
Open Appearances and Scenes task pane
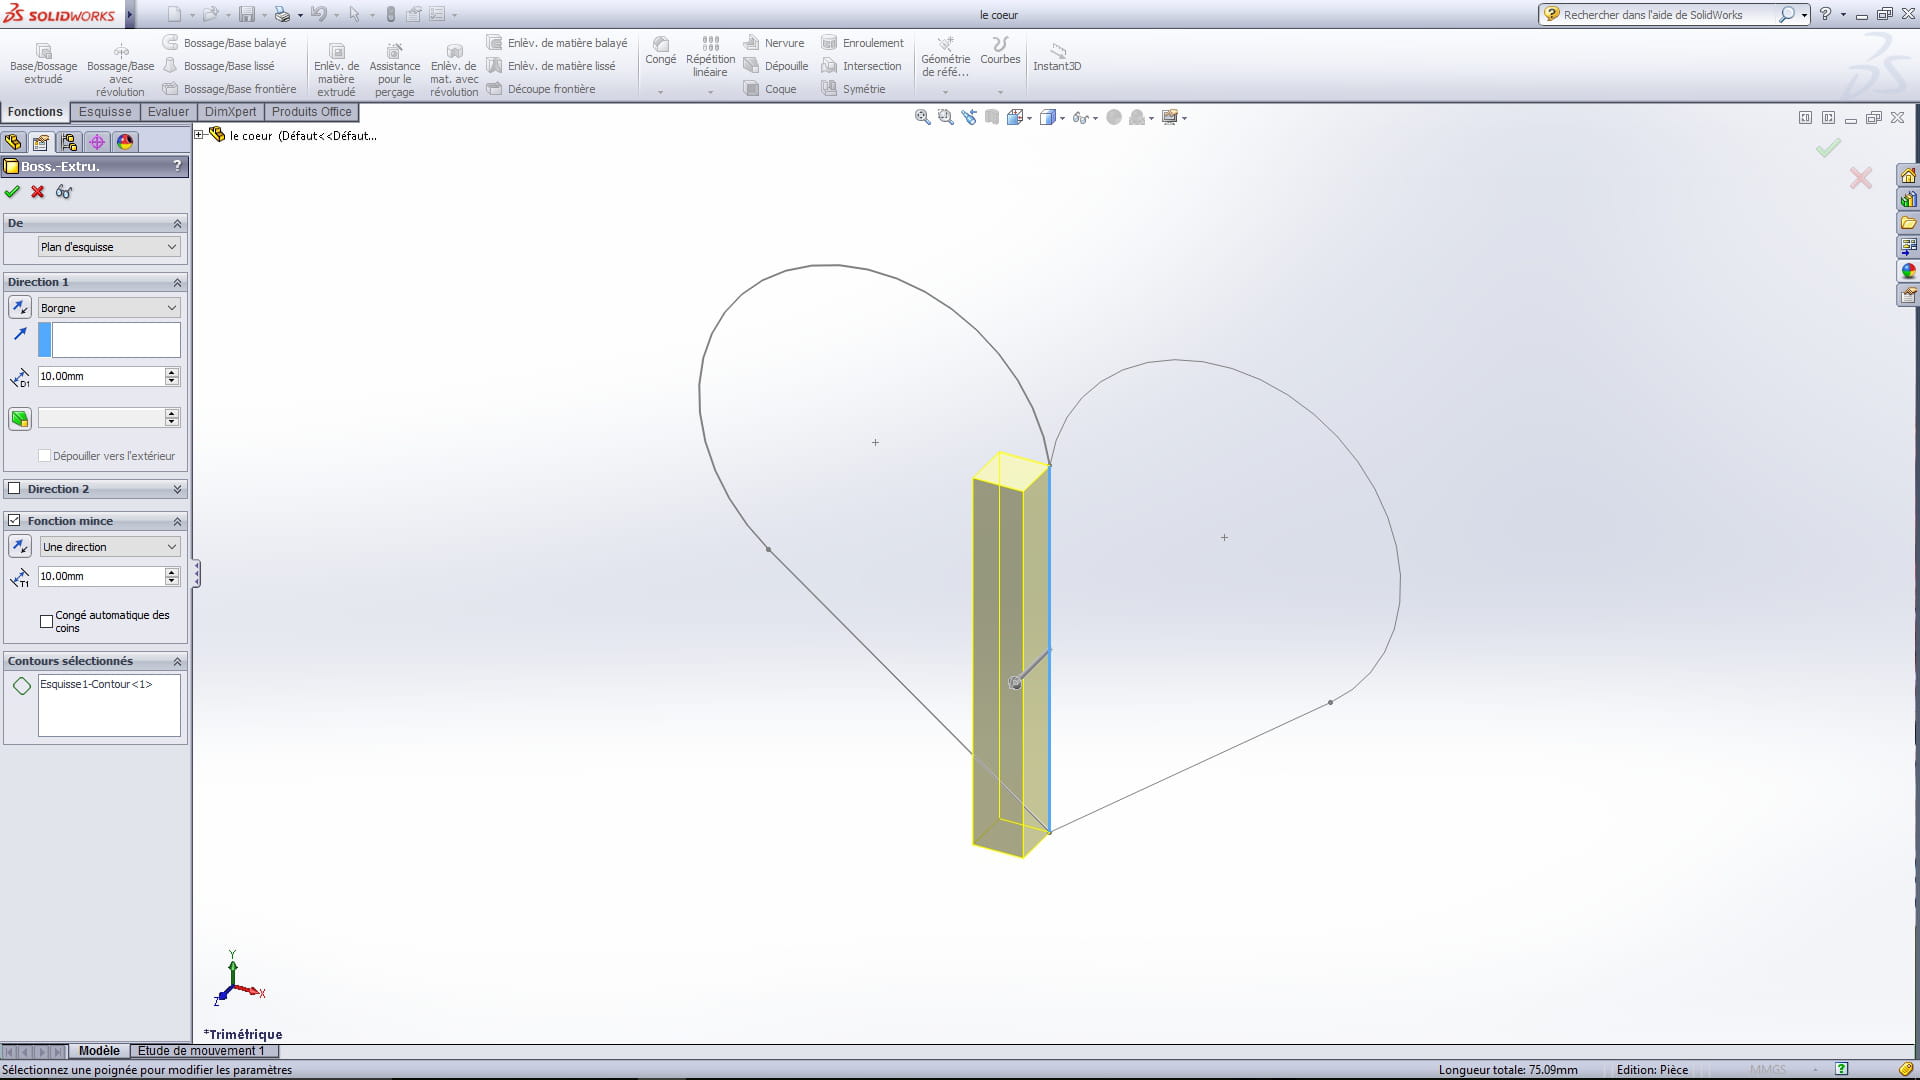click(x=1908, y=271)
